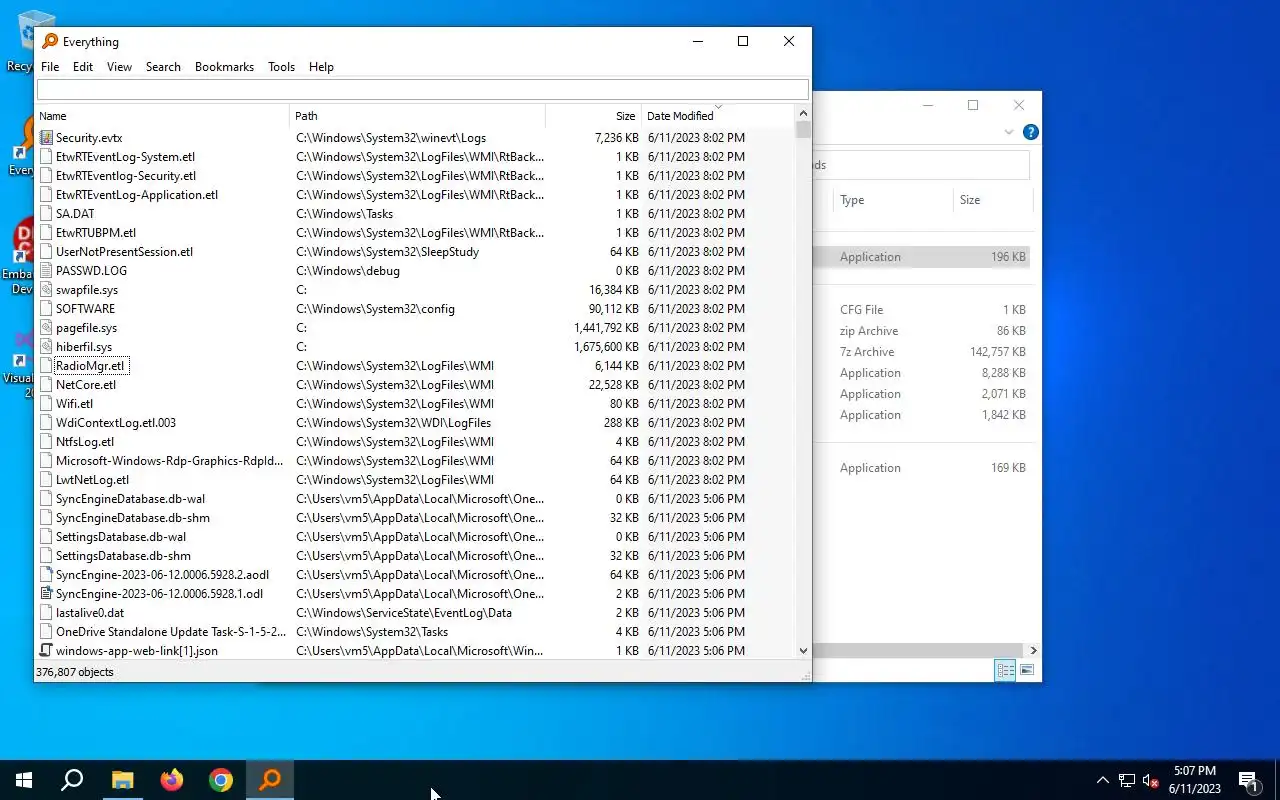Image resolution: width=1280 pixels, height=800 pixels.
Task: Open the Tools menu
Action: pyautogui.click(x=281, y=67)
